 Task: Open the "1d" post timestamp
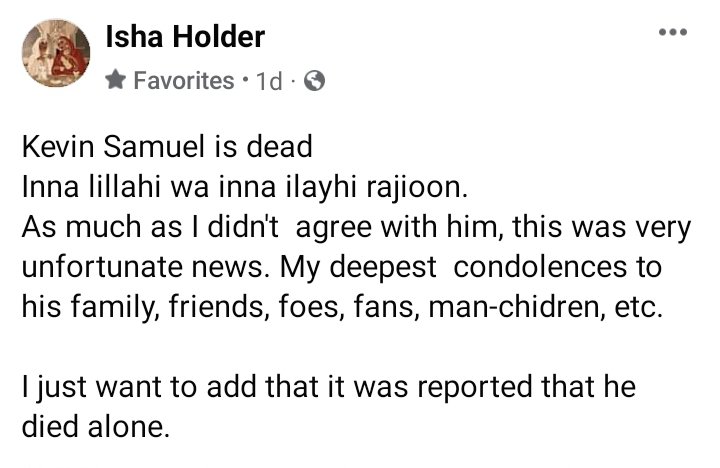pos(268,81)
